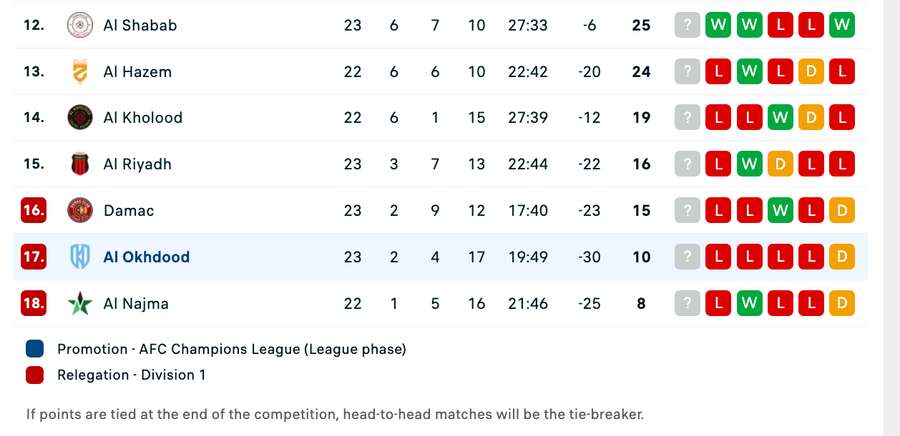Open the Al Najma team link
The height and width of the screenshot is (436, 900).
pos(136,303)
